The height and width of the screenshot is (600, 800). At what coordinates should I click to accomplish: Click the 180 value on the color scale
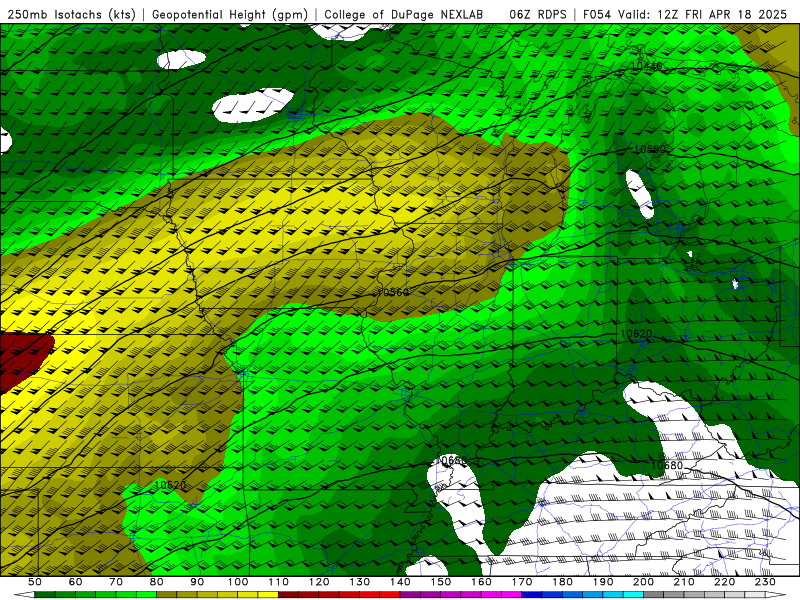click(562, 582)
